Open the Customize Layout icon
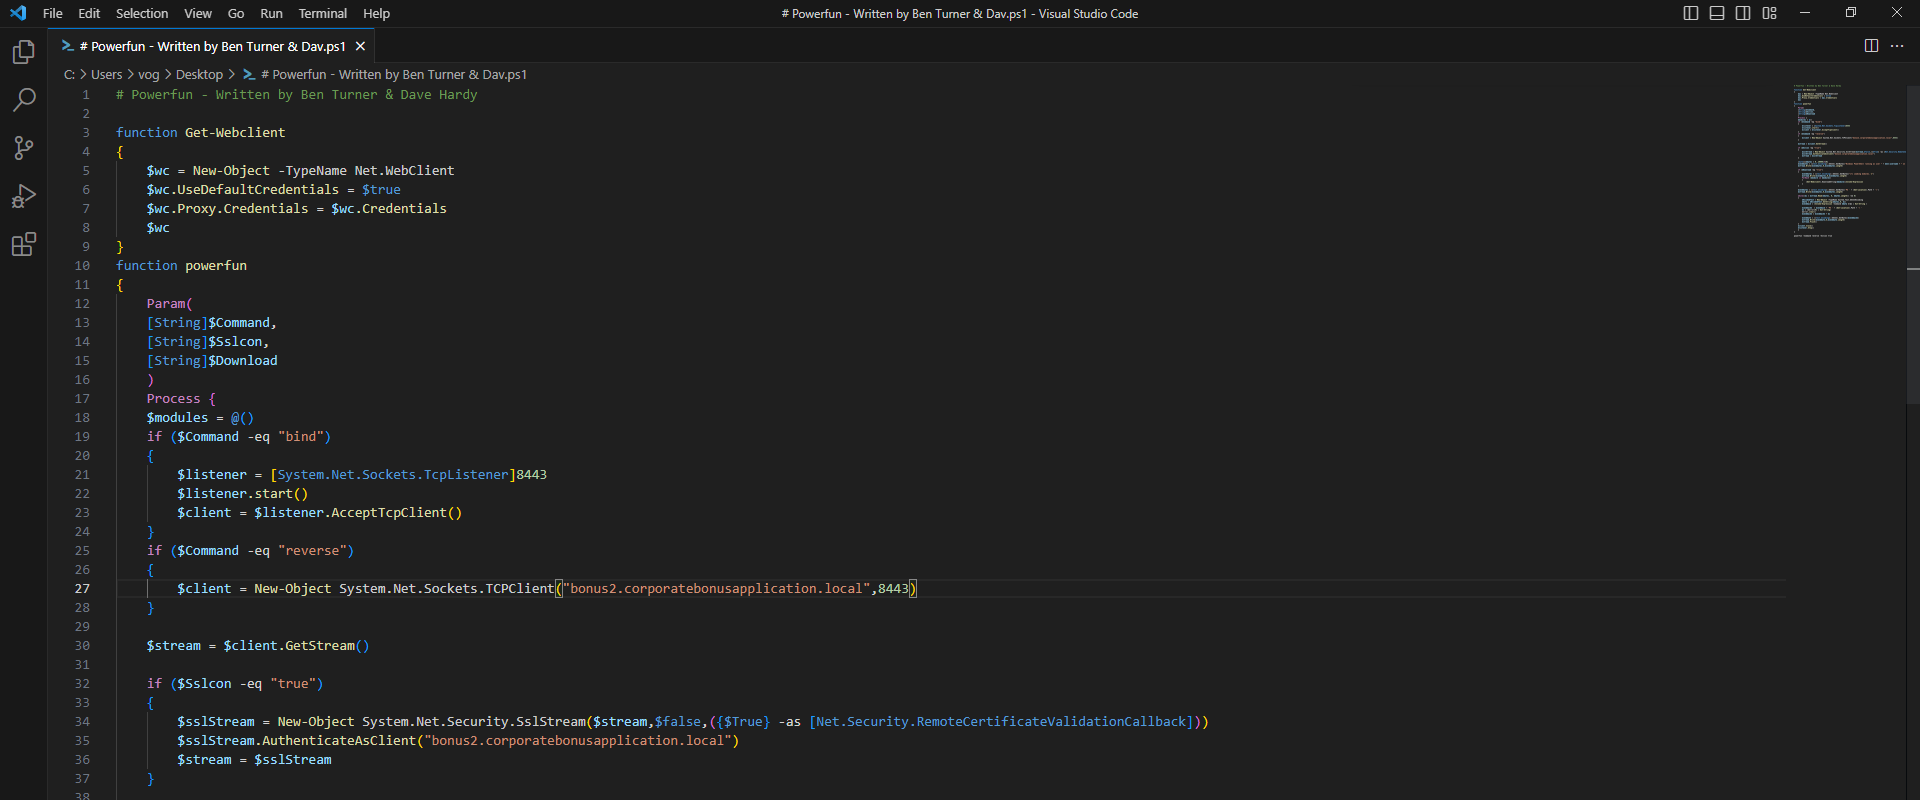 (1770, 13)
